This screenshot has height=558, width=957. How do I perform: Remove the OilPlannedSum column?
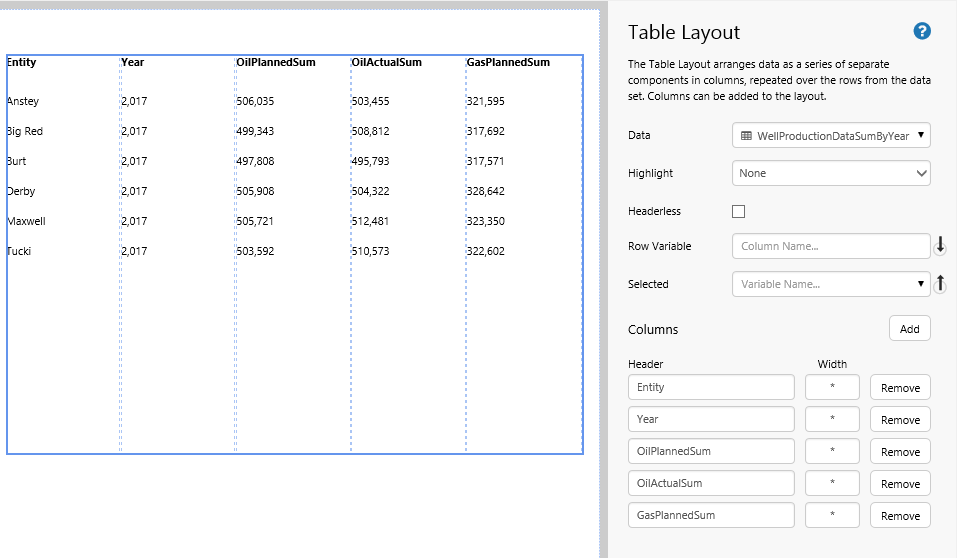pyautogui.click(x=900, y=452)
